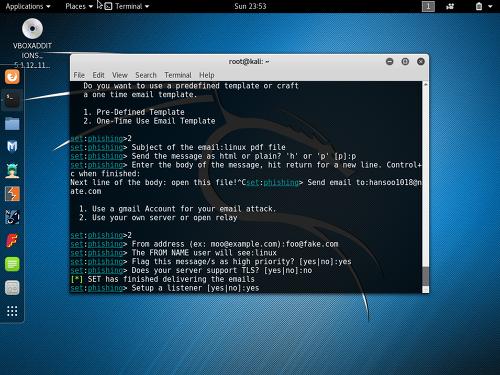The image size is (500, 375).
Task: Click the terminal scrollbar thumb
Action: pos(425,276)
